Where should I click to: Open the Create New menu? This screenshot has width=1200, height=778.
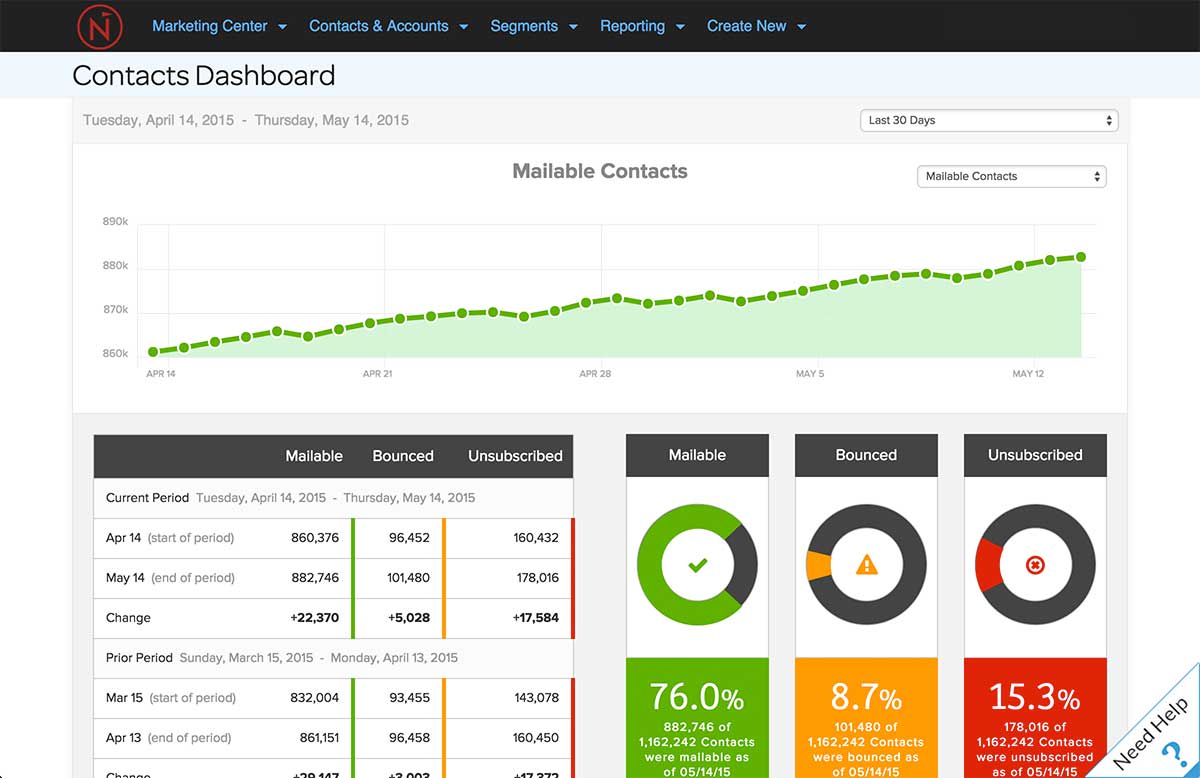(756, 26)
